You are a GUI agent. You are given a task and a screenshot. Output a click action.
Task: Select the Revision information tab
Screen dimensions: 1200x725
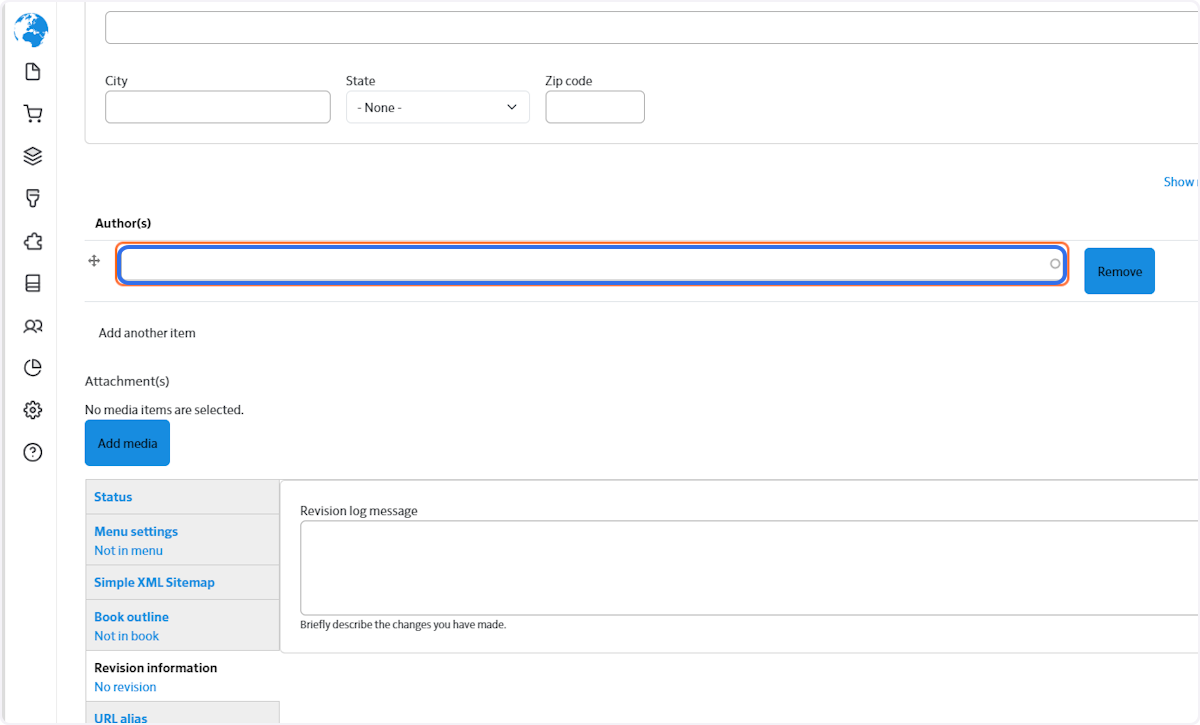click(182, 677)
